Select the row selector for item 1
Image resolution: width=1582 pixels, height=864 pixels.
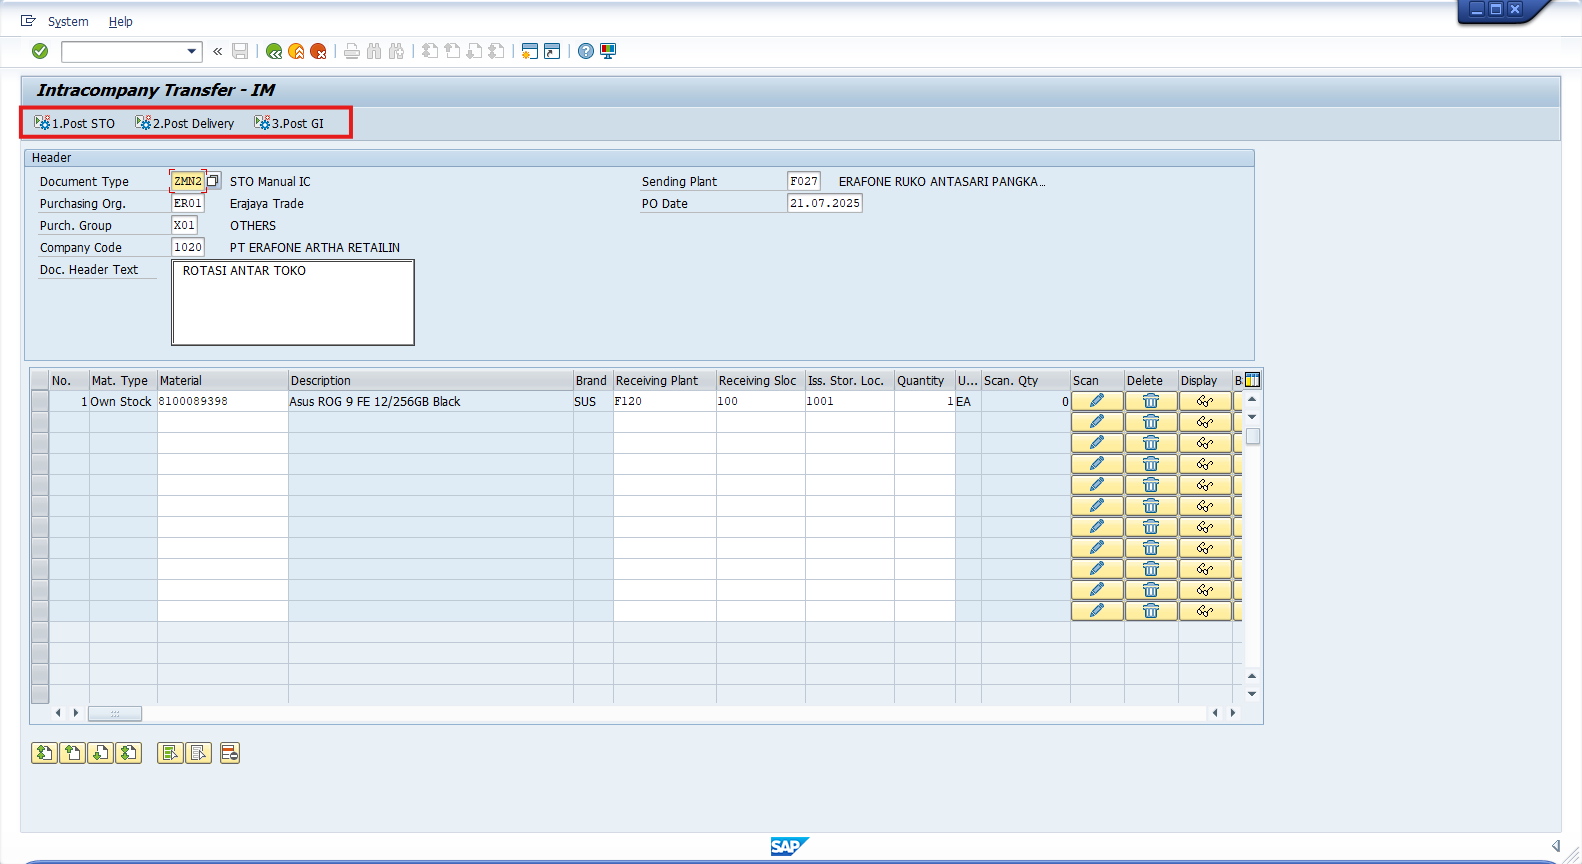coord(40,401)
